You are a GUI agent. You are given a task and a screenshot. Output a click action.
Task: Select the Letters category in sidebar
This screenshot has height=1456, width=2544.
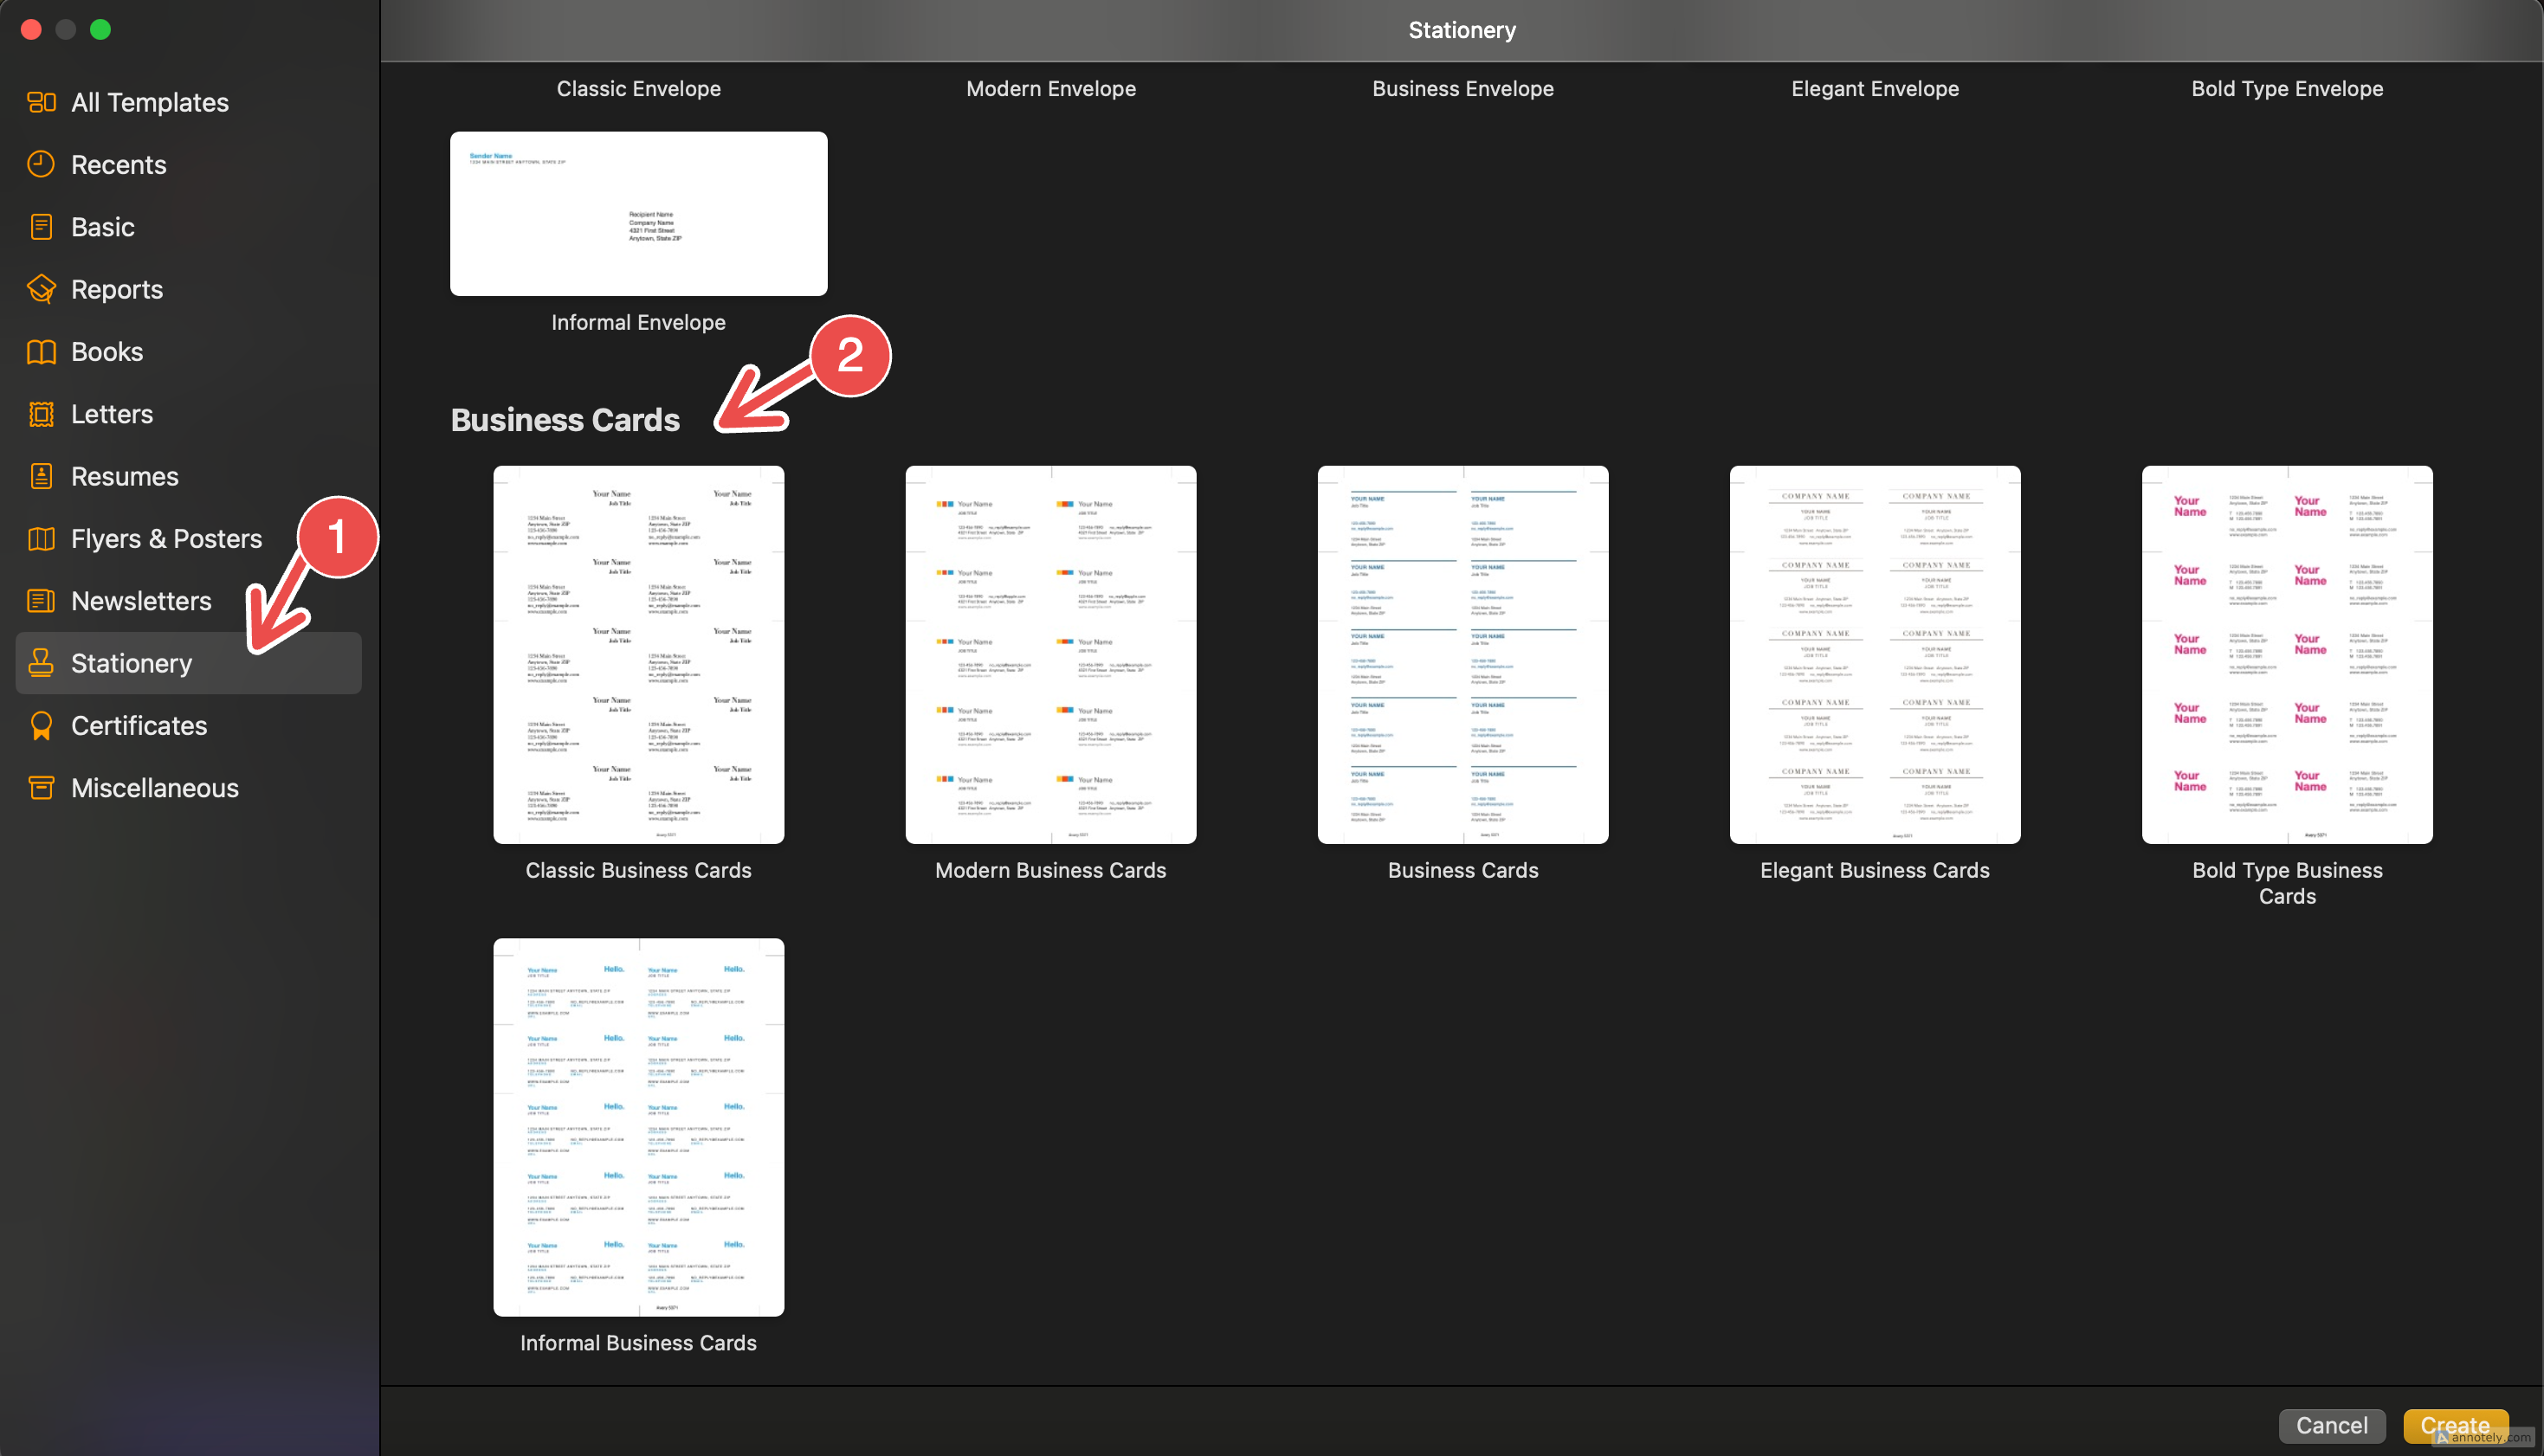tap(112, 412)
